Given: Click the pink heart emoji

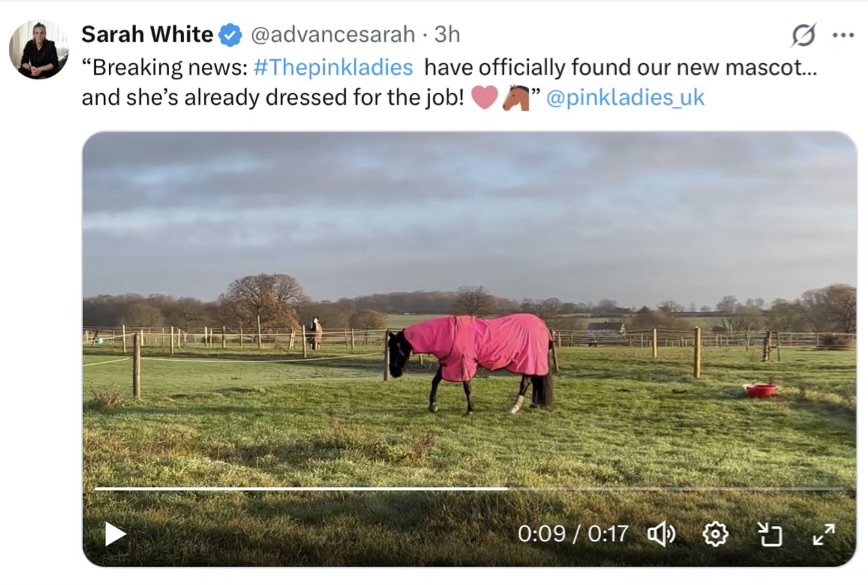Looking at the screenshot, I should coord(484,98).
